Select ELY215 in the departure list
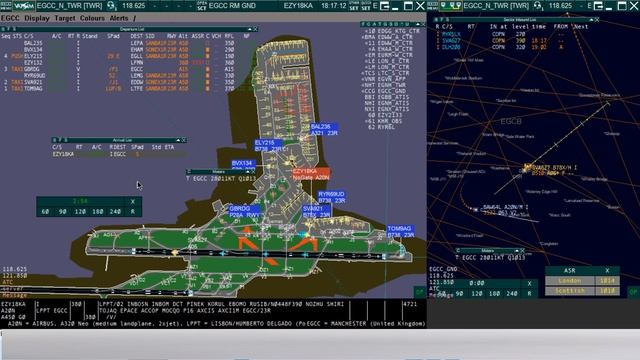640x360 pixels. point(33,56)
